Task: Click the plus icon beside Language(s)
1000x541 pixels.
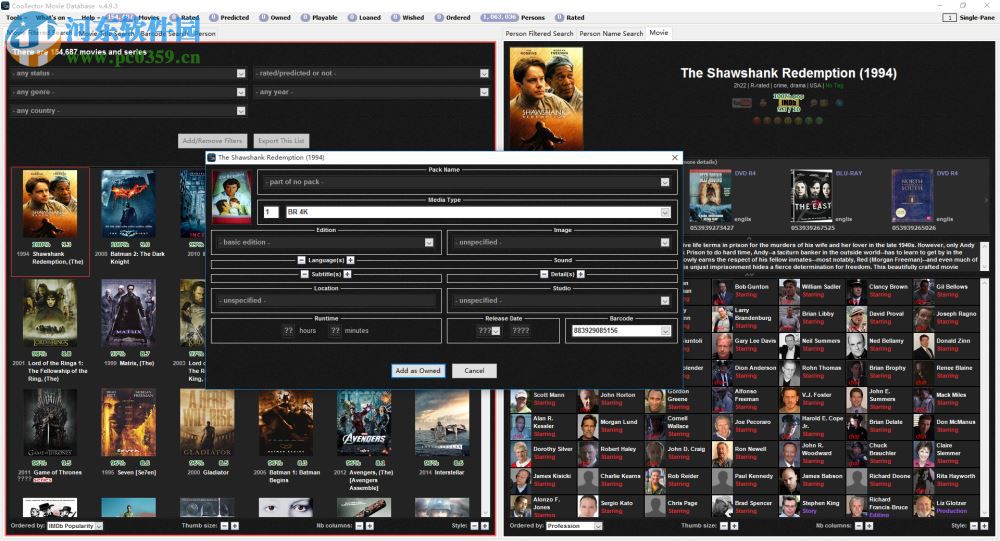Action: coord(350,260)
